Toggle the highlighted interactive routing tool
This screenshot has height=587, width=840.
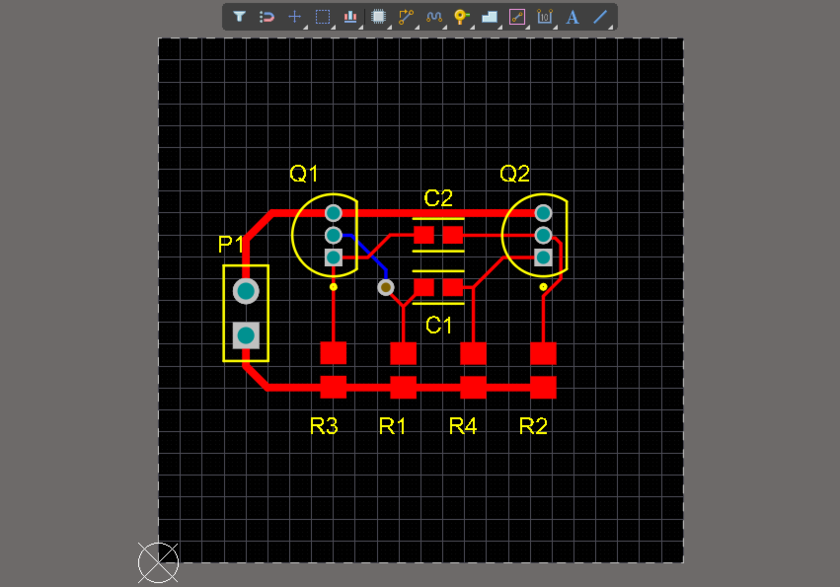pos(517,16)
